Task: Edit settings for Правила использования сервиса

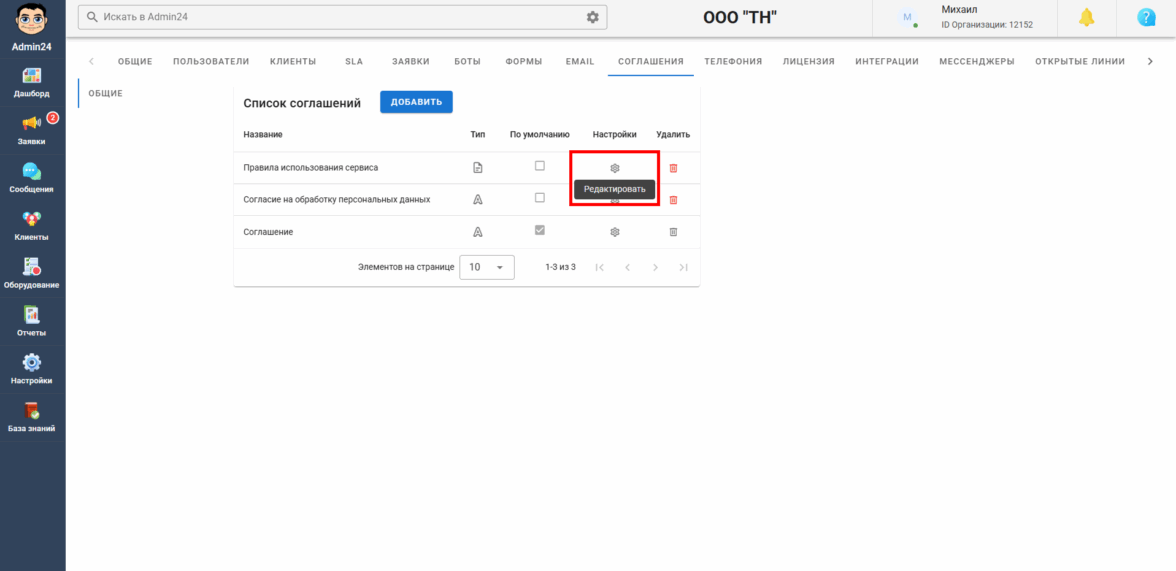Action: (x=614, y=168)
